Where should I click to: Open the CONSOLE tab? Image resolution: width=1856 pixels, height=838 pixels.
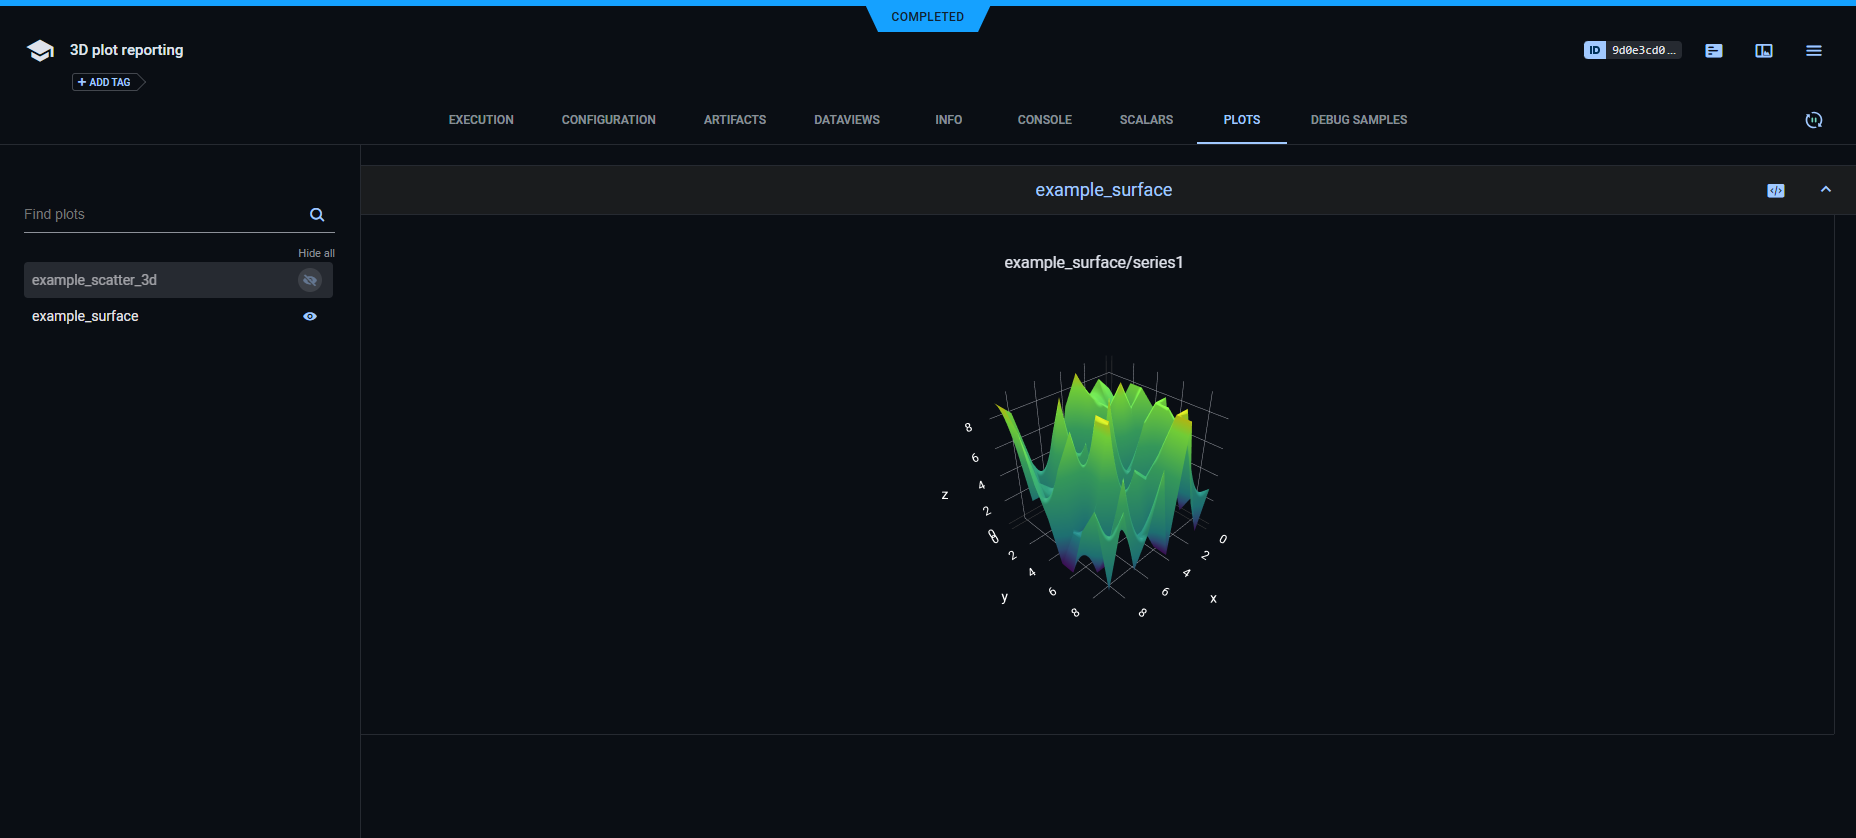1044,120
